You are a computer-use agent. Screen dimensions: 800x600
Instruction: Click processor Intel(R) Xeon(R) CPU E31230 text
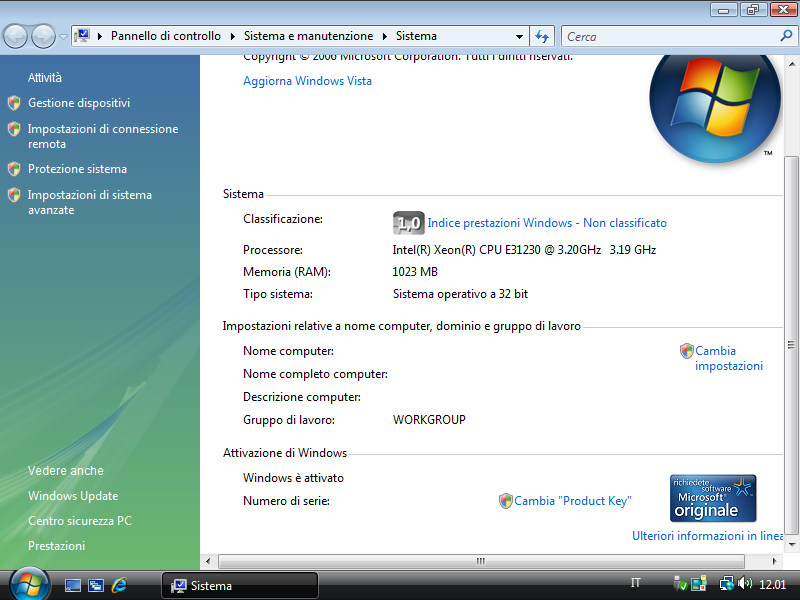524,250
